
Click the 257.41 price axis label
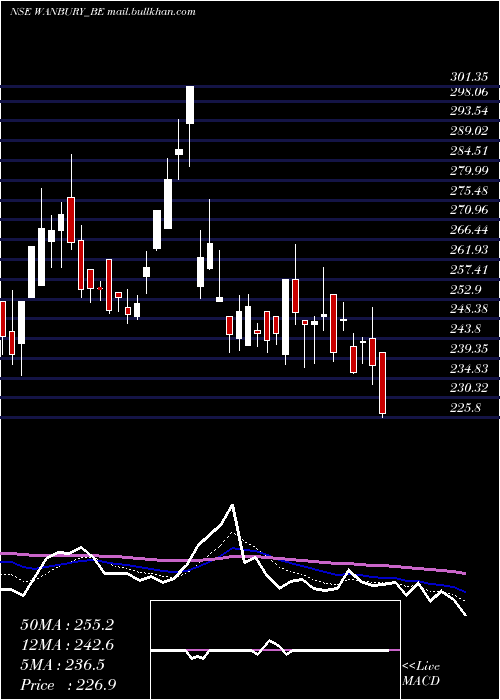[469, 270]
